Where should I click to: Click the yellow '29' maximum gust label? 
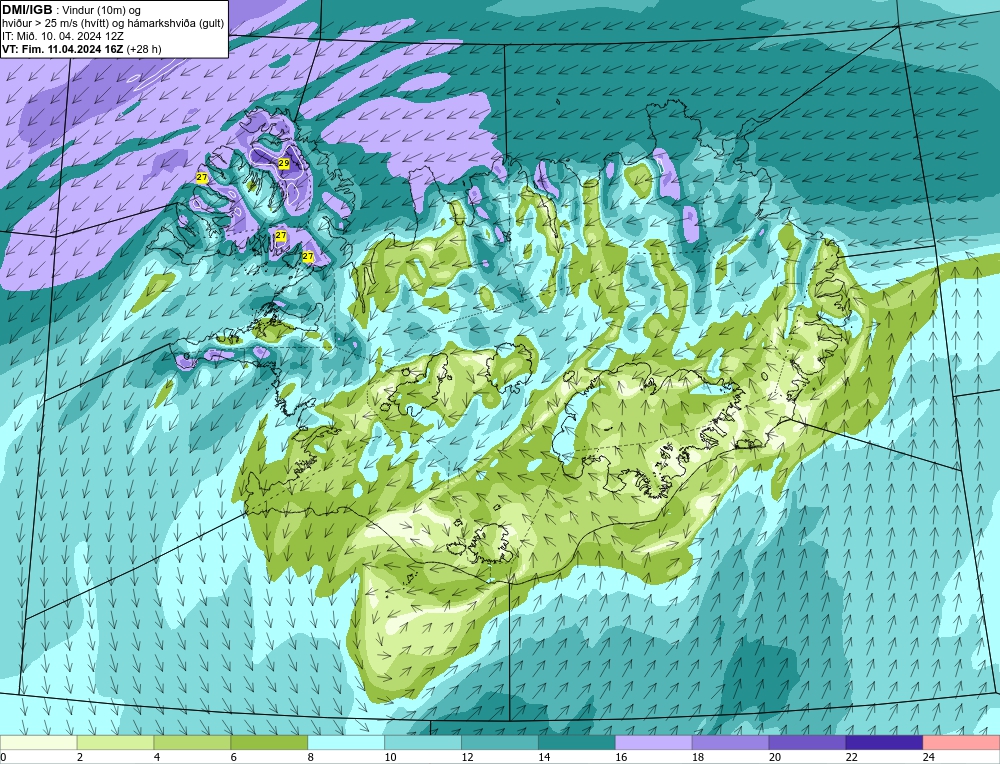pos(284,164)
